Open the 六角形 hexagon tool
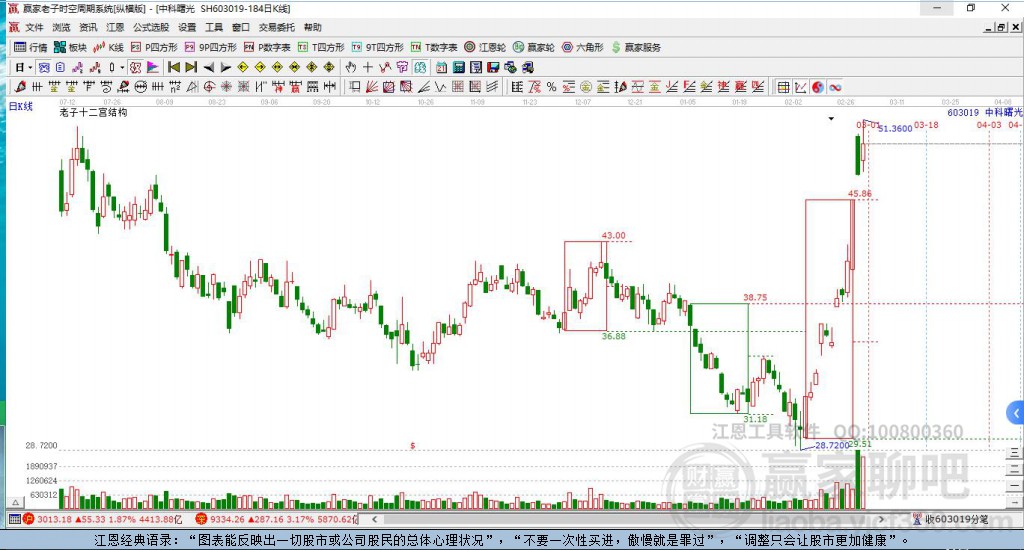Screen dimensions: 1024x550 [x=583, y=47]
